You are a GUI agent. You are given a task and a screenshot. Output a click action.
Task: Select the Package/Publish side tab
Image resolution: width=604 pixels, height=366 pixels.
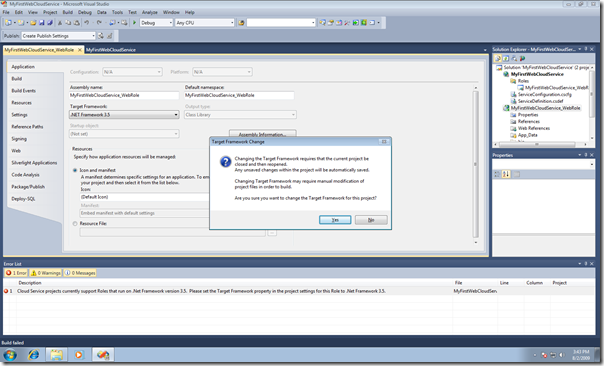point(28,187)
